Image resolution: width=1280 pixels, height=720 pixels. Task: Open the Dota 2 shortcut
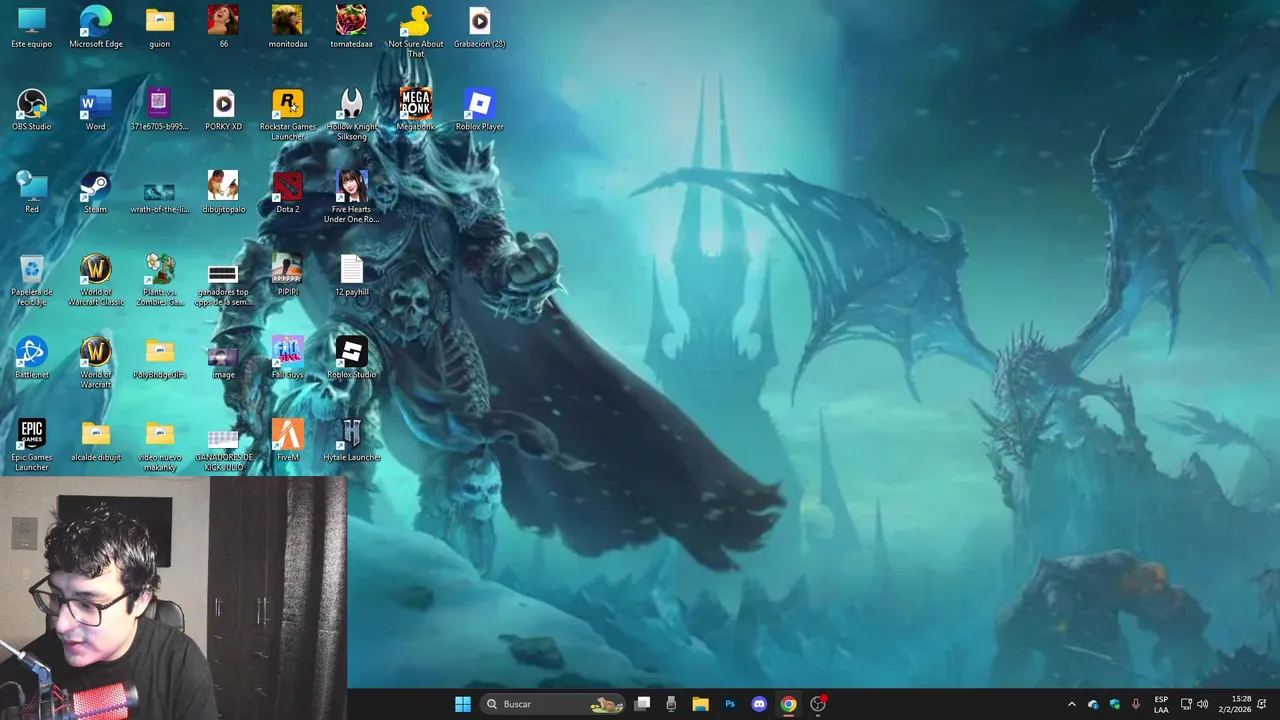pos(288,193)
